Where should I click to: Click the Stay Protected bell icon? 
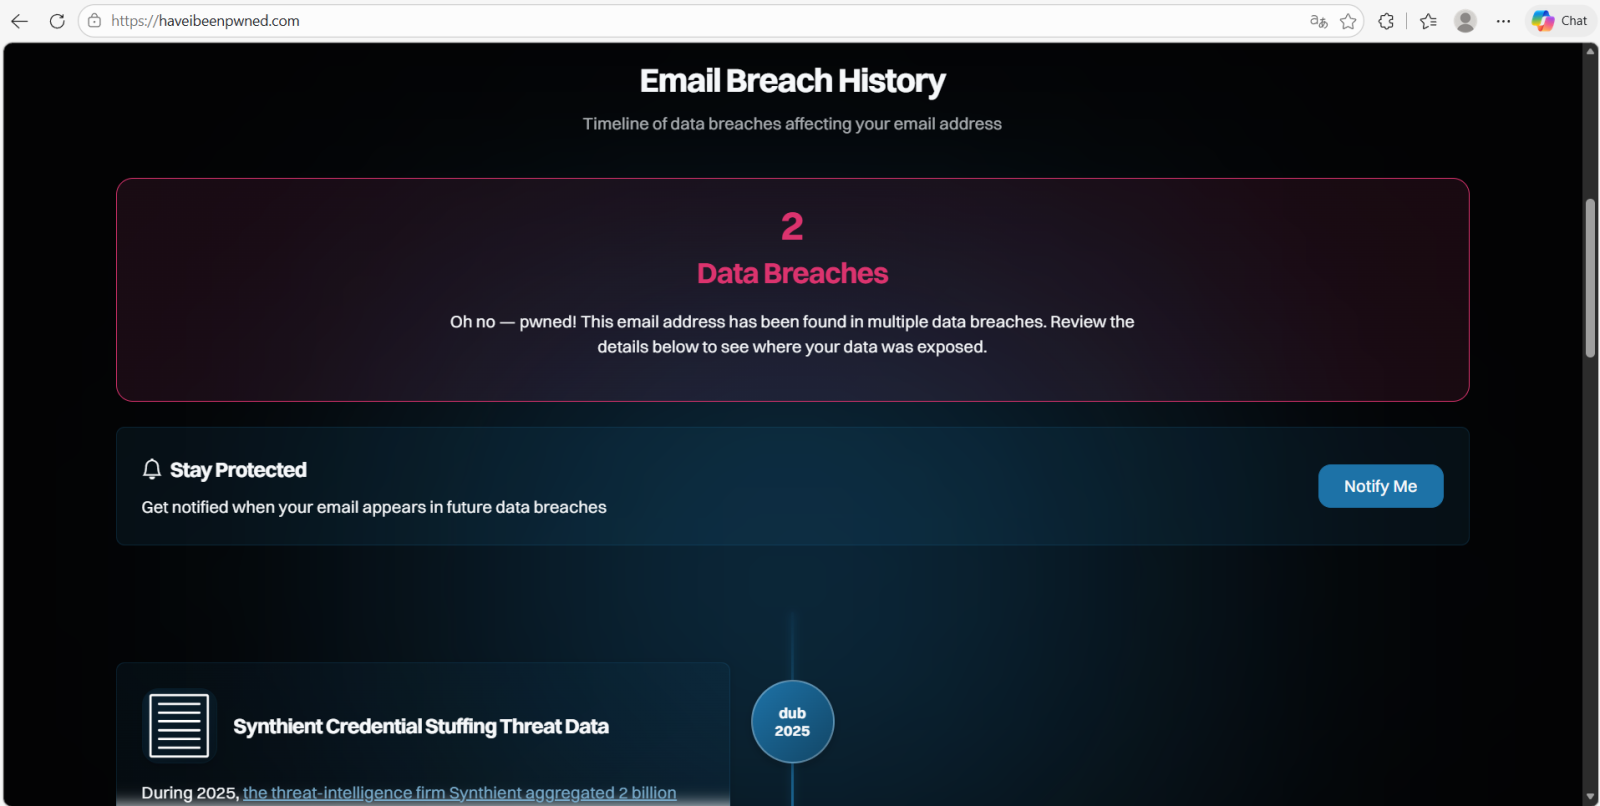[x=152, y=469]
